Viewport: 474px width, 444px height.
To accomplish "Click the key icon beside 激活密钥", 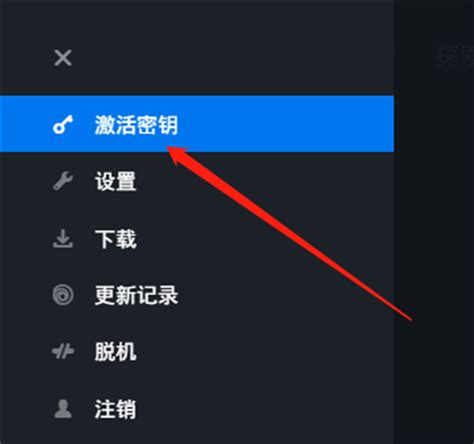I will coord(63,125).
